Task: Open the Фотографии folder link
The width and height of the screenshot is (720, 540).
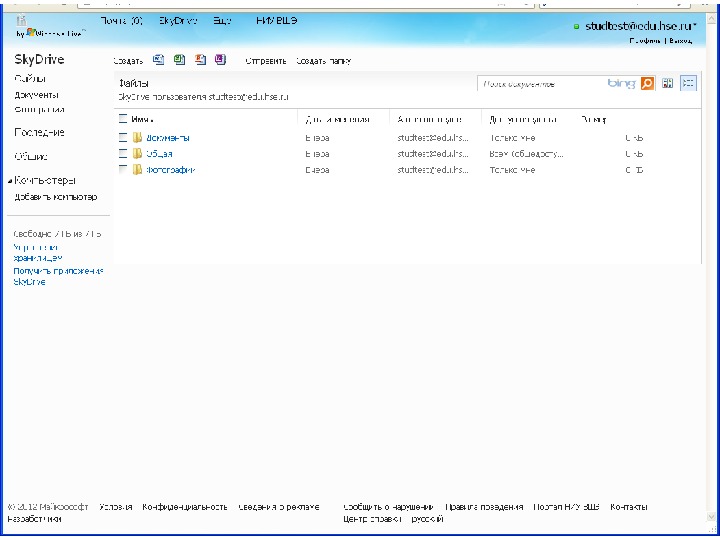Action: pyautogui.click(x=171, y=170)
